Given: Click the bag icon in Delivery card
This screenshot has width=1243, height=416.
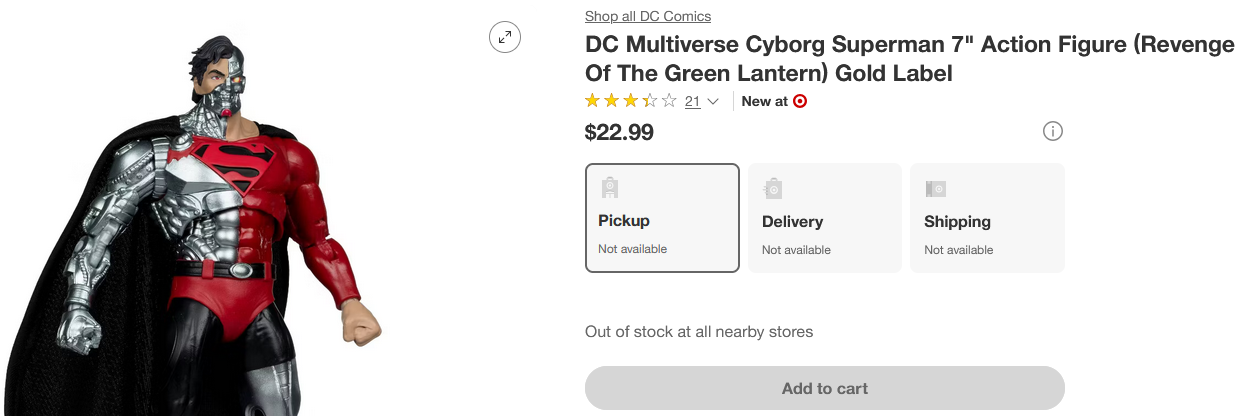Looking at the screenshot, I should tap(772, 188).
